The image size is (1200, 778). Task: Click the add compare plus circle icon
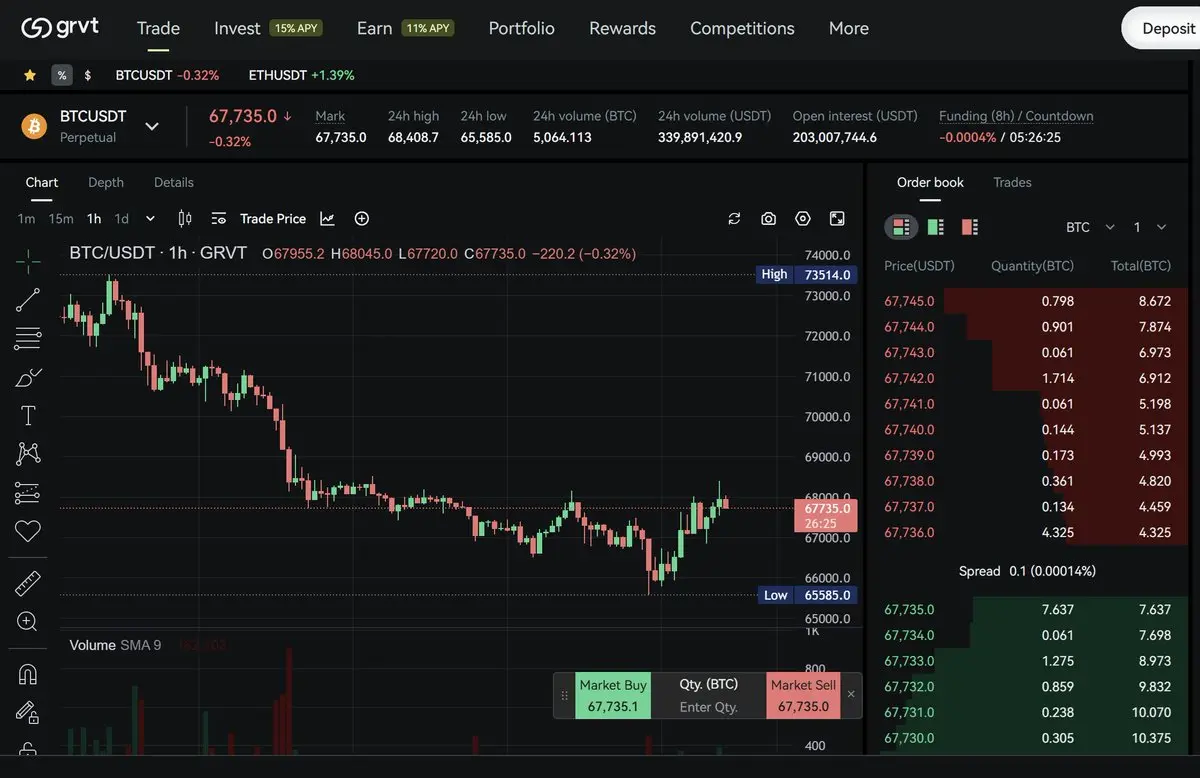(x=362, y=218)
